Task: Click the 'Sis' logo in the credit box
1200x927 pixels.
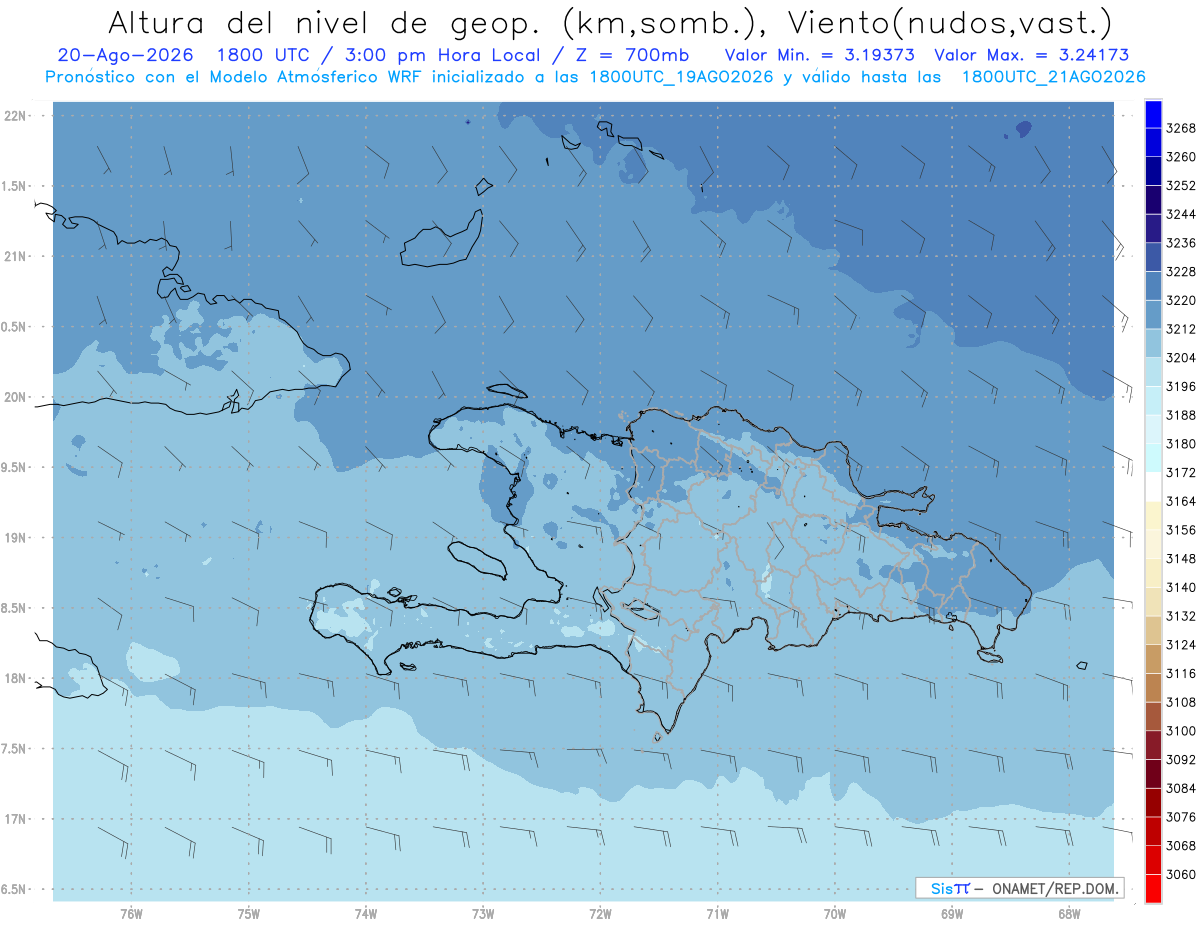Action: click(942, 888)
